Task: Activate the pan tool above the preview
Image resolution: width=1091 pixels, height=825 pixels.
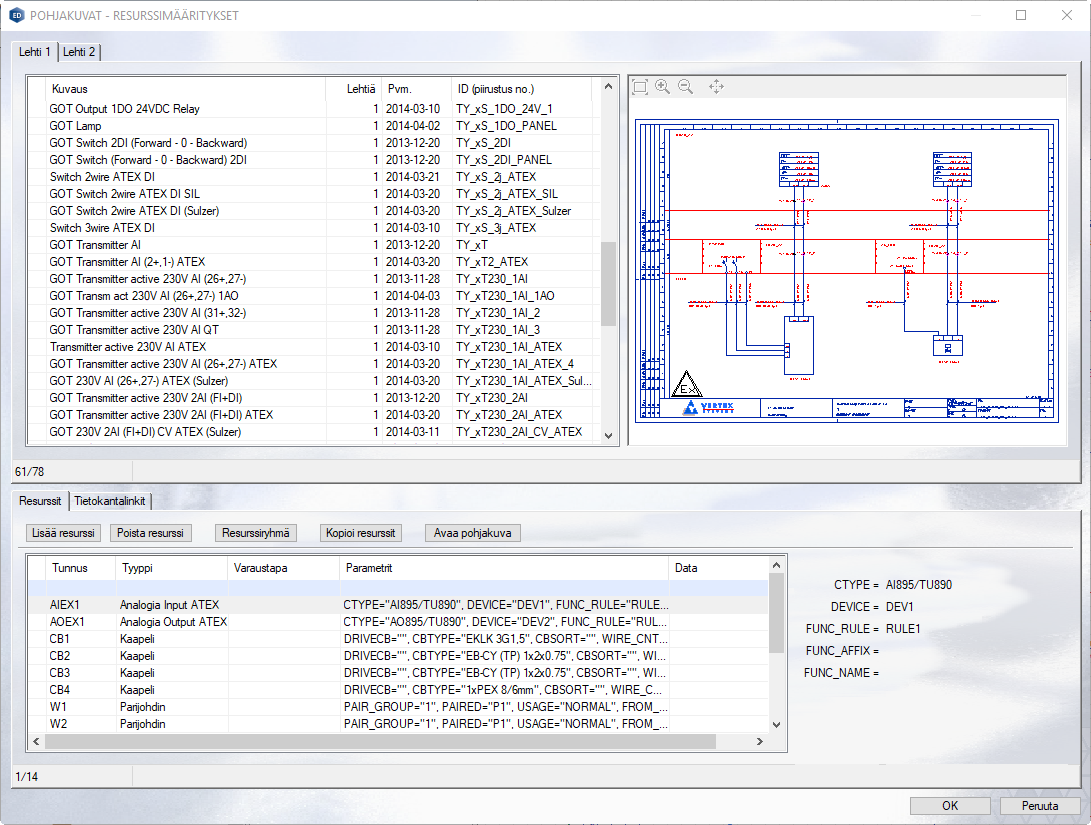Action: [x=716, y=87]
